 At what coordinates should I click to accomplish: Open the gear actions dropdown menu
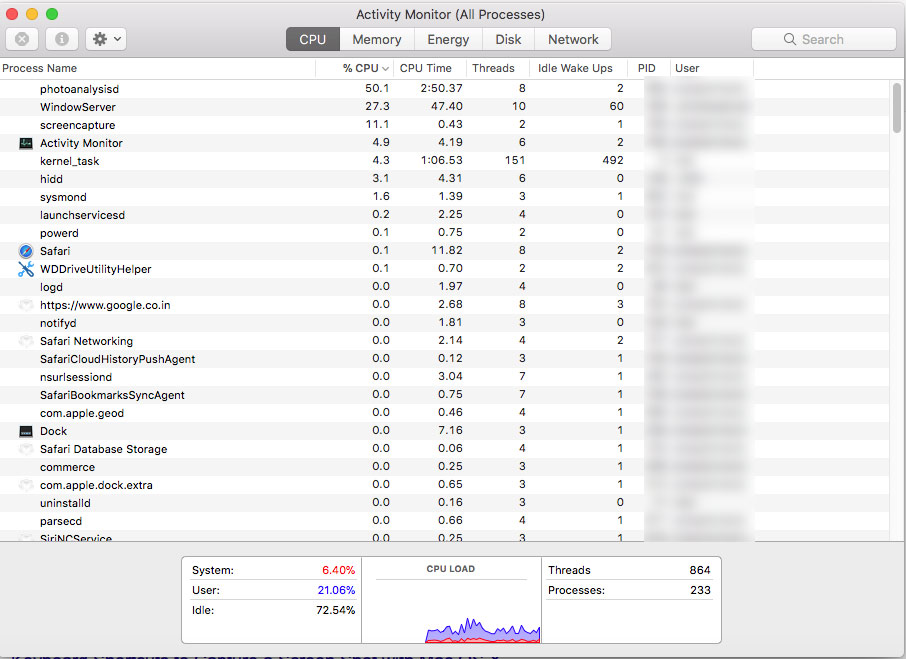point(106,39)
